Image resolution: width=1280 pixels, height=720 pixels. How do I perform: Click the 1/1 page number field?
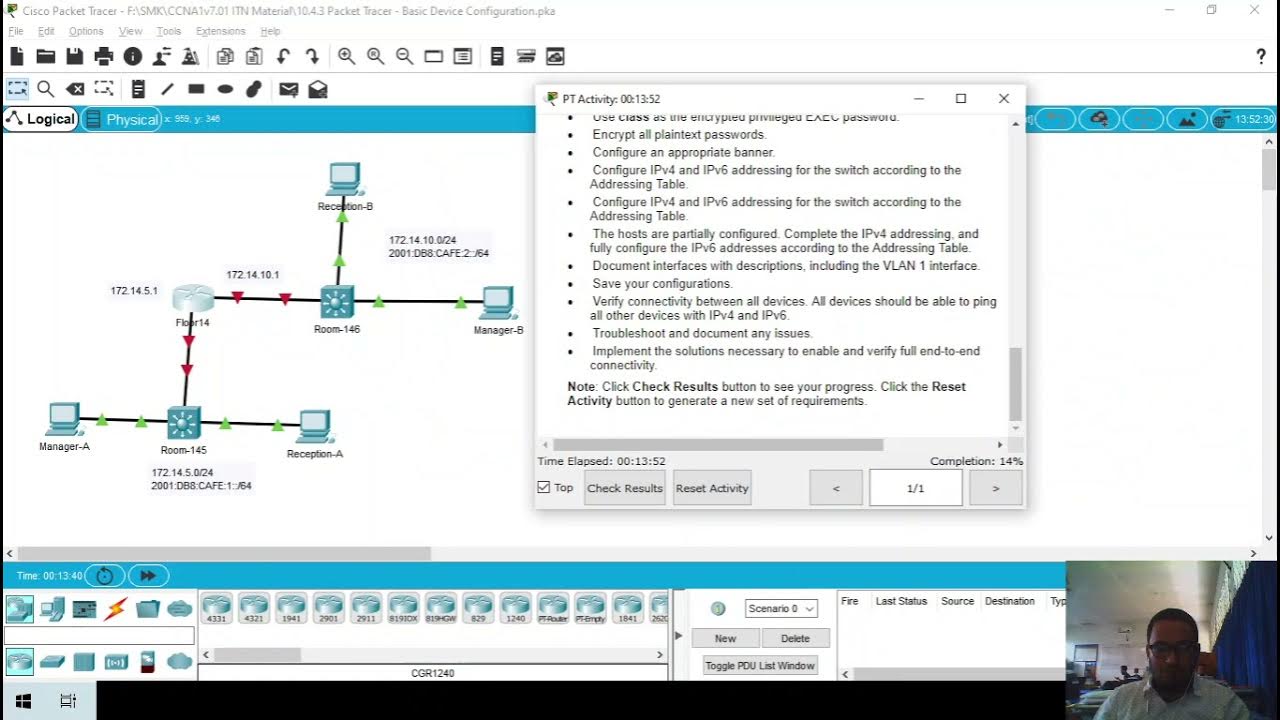[x=915, y=488]
